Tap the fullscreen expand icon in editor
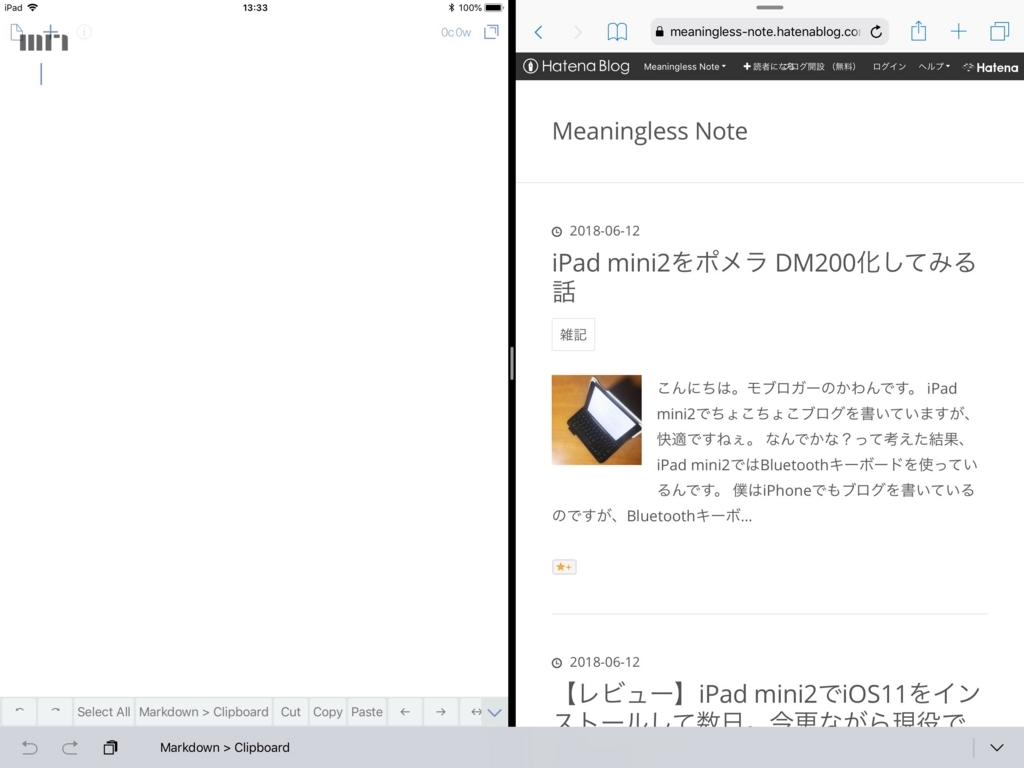The image size is (1024, 768). coord(491,32)
